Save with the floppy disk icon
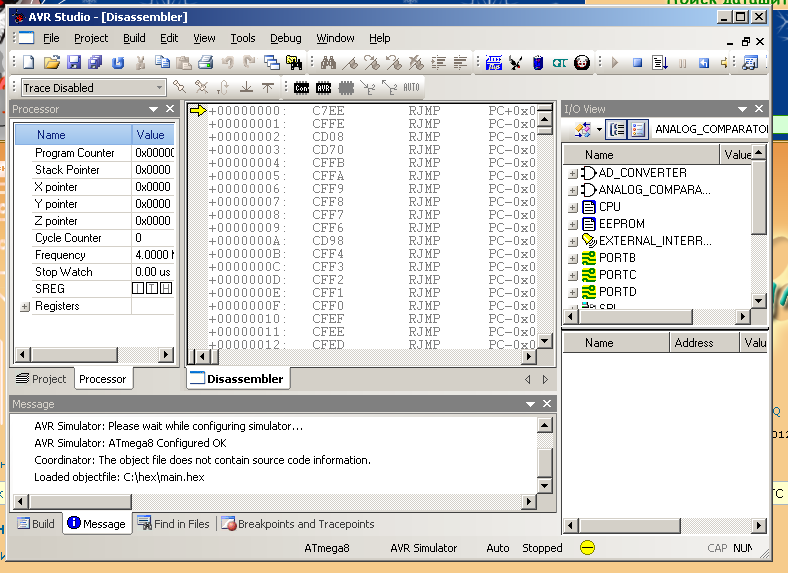 coord(74,62)
